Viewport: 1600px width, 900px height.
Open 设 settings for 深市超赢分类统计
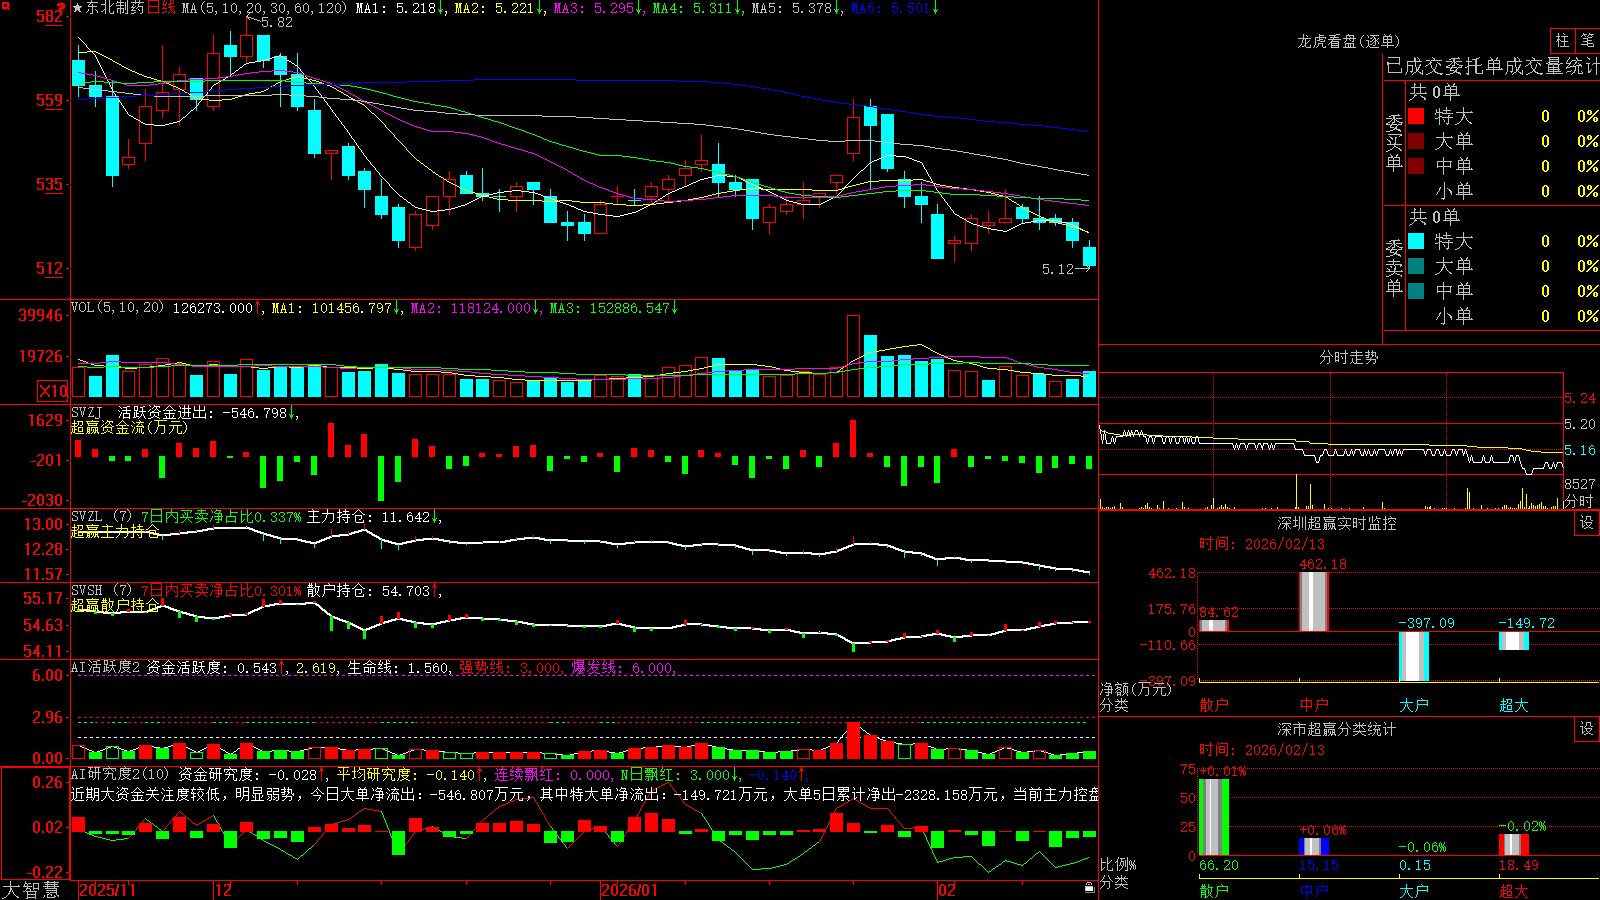pyautogui.click(x=1587, y=729)
